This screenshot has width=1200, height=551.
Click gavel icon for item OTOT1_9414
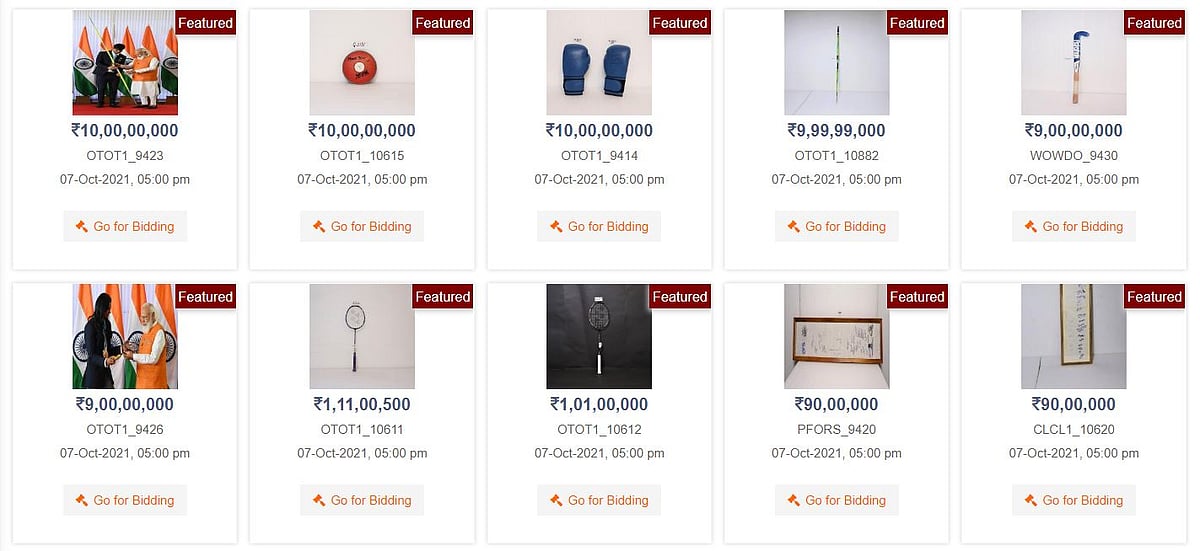(x=556, y=227)
